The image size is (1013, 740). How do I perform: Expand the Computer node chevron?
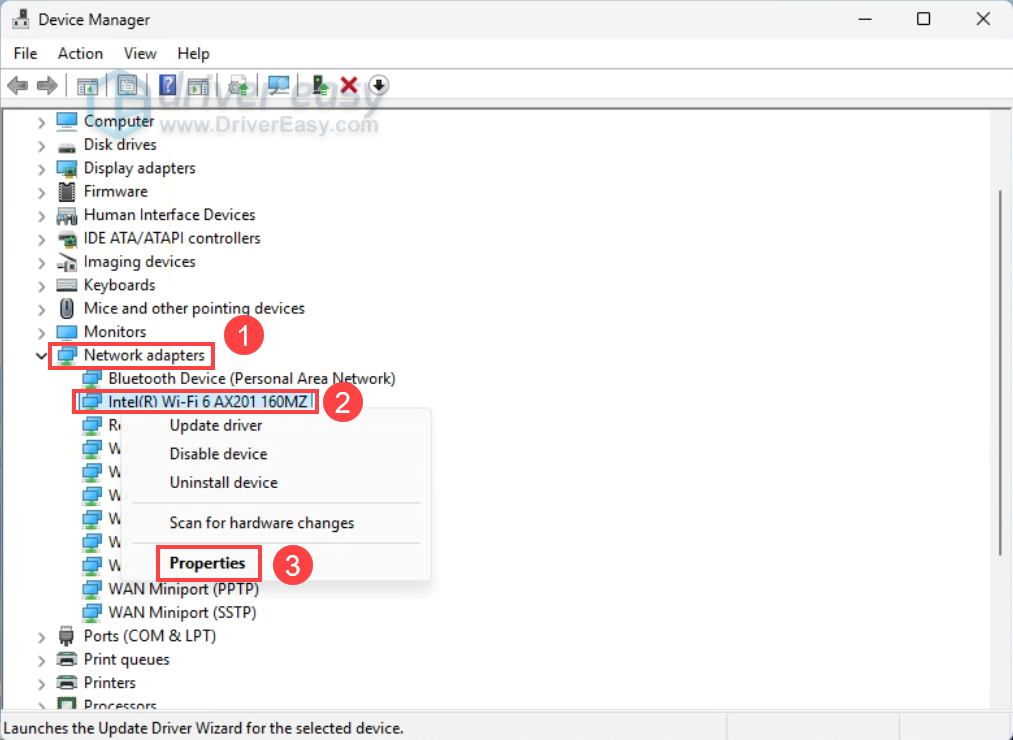tap(41, 122)
